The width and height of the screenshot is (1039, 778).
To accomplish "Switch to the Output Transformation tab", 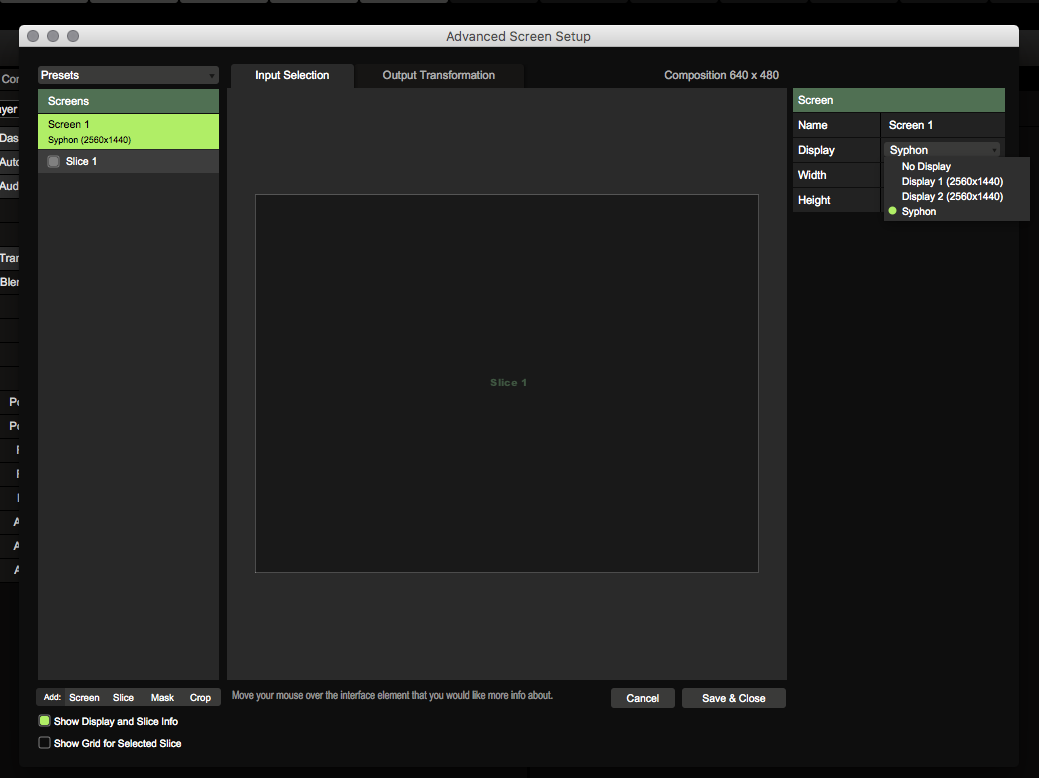I will point(438,75).
